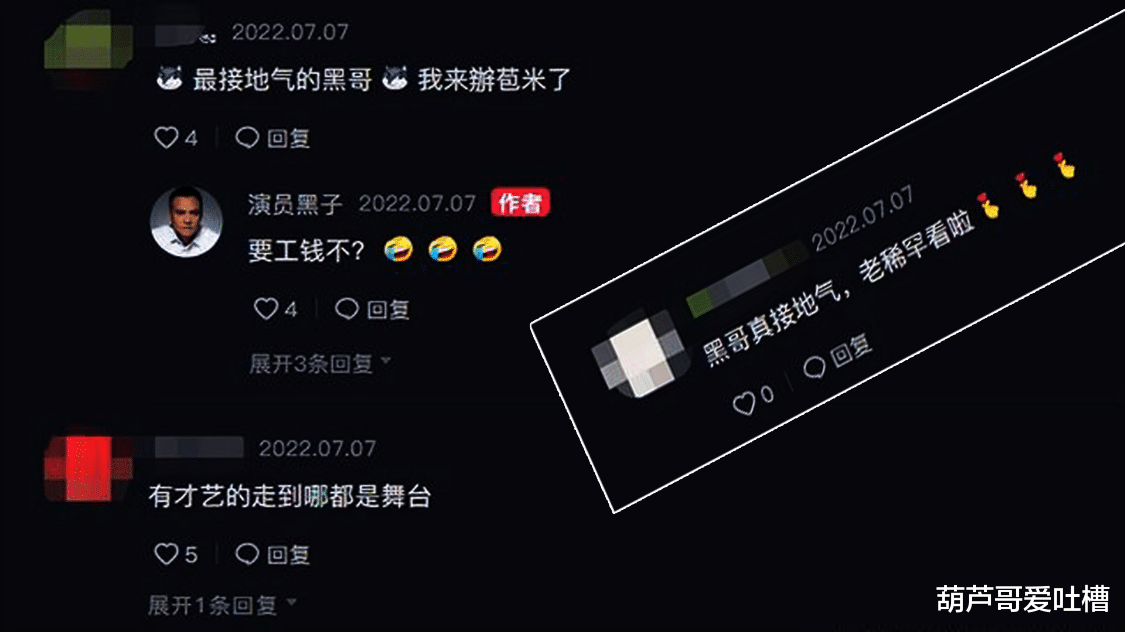
Task: Like the 有才艺的走到哪都是舞台 comment
Action: pyautogui.click(x=166, y=554)
